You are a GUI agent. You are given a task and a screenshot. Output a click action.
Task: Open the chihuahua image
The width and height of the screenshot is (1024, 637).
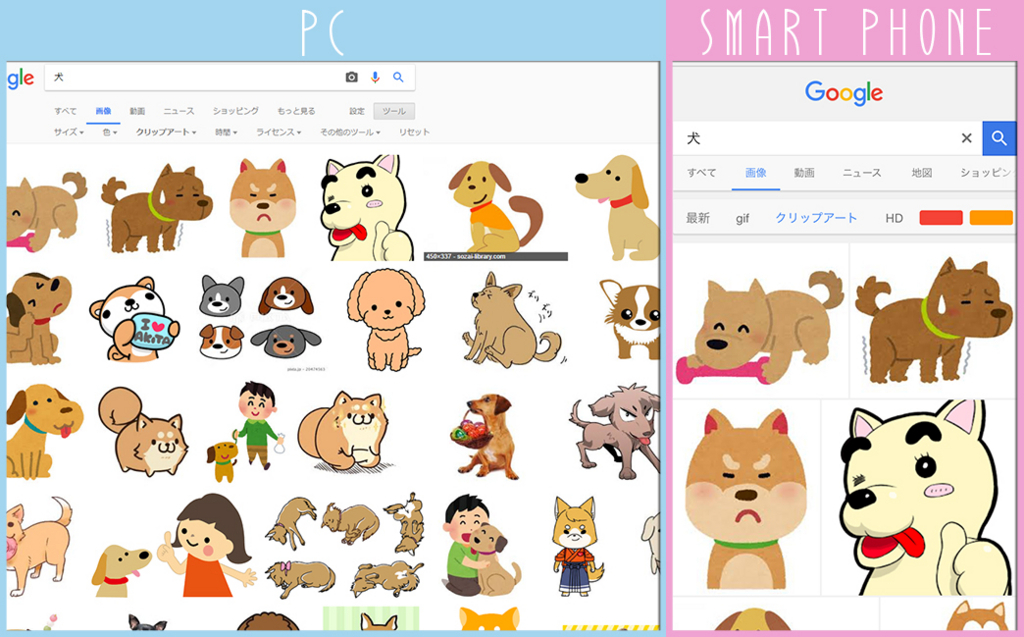[630, 318]
